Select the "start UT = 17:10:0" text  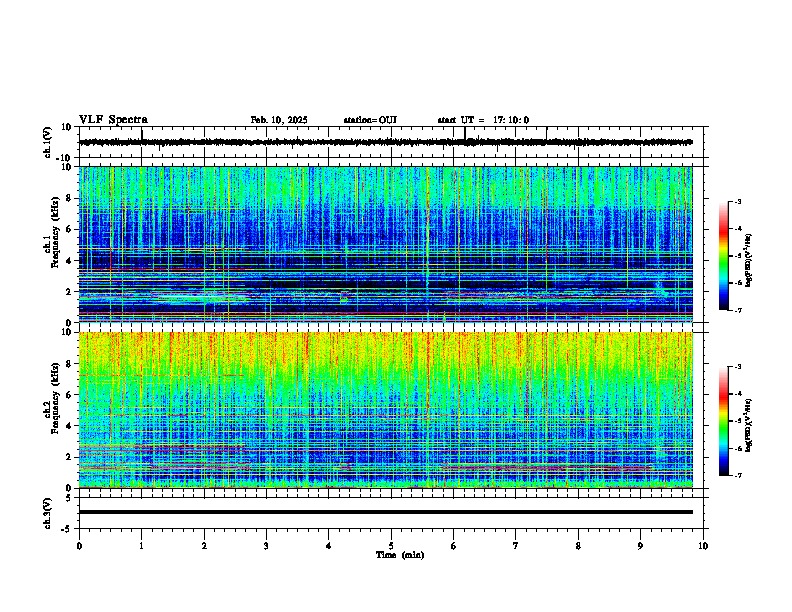pyautogui.click(x=483, y=120)
